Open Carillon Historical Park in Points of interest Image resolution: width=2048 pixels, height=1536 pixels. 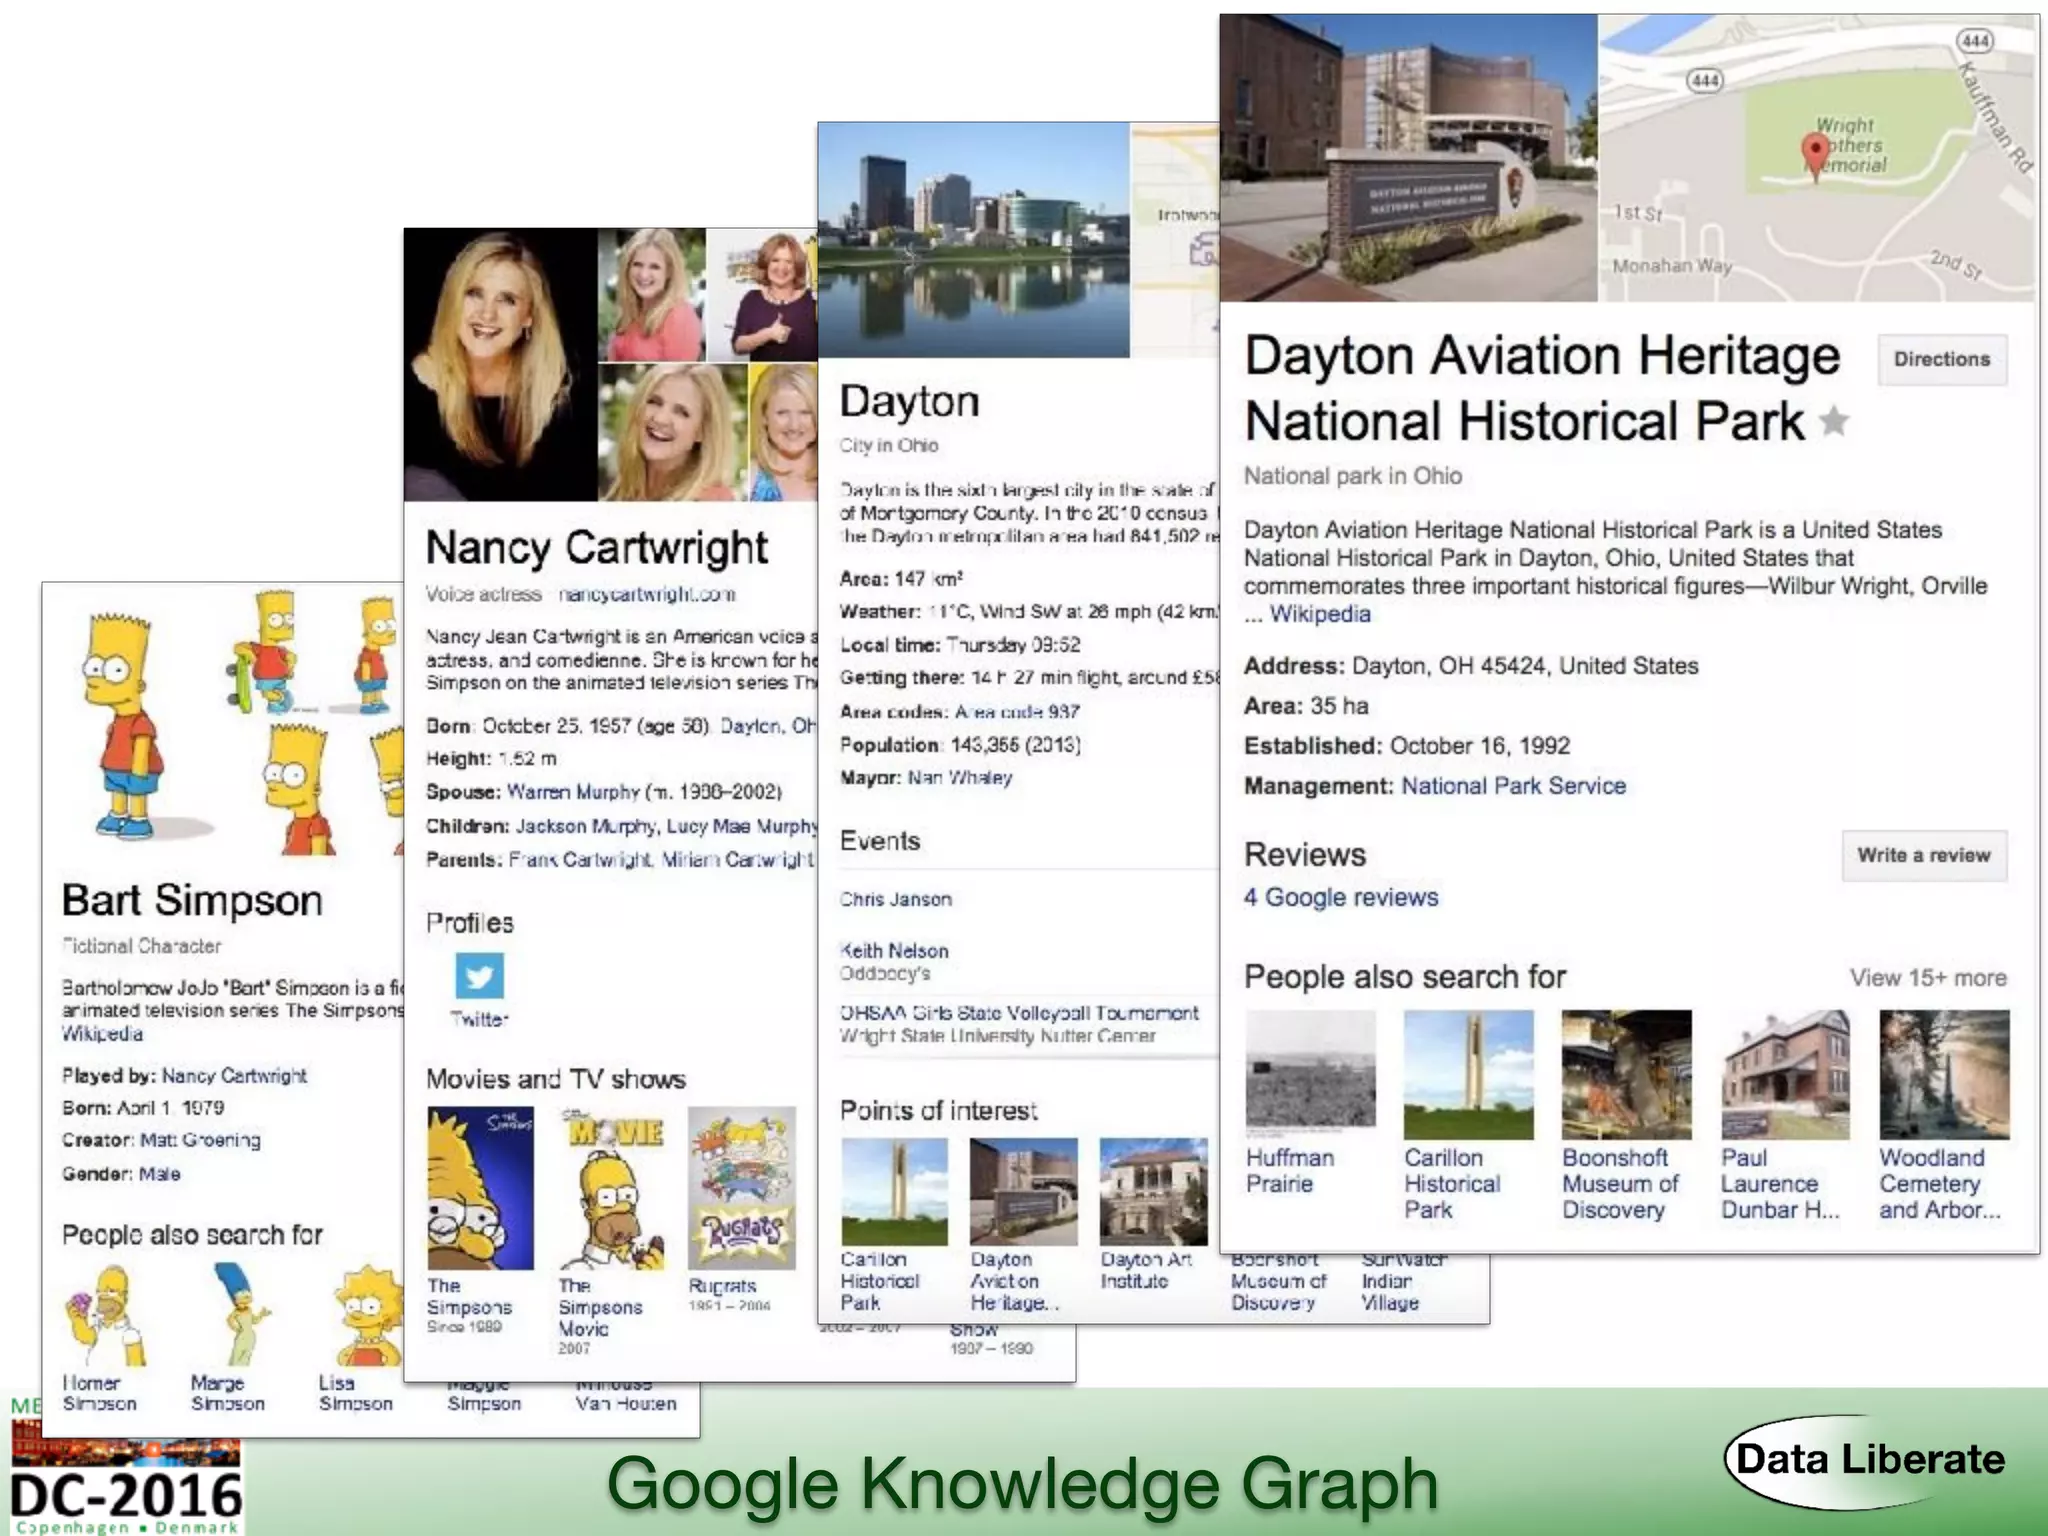click(894, 1192)
